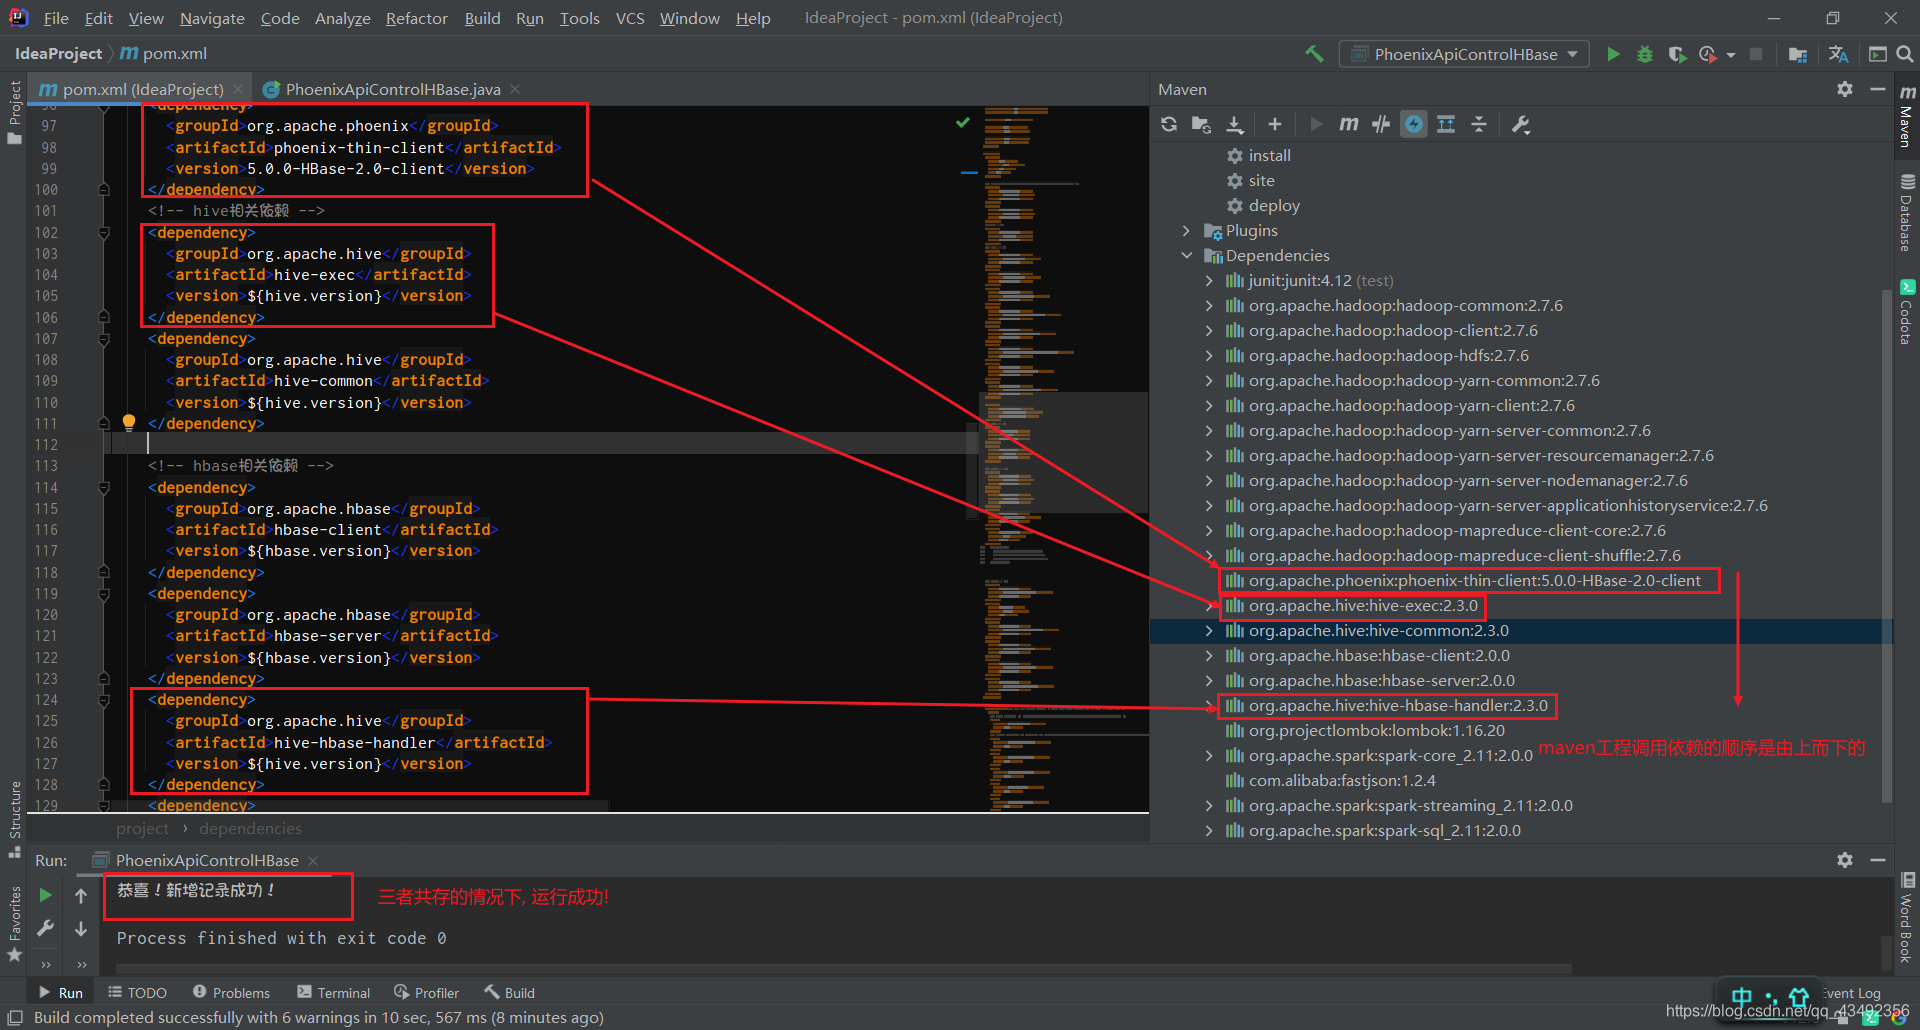Viewport: 1920px width, 1030px height.
Task: Start debugging with the bug icon
Action: pyautogui.click(x=1645, y=54)
